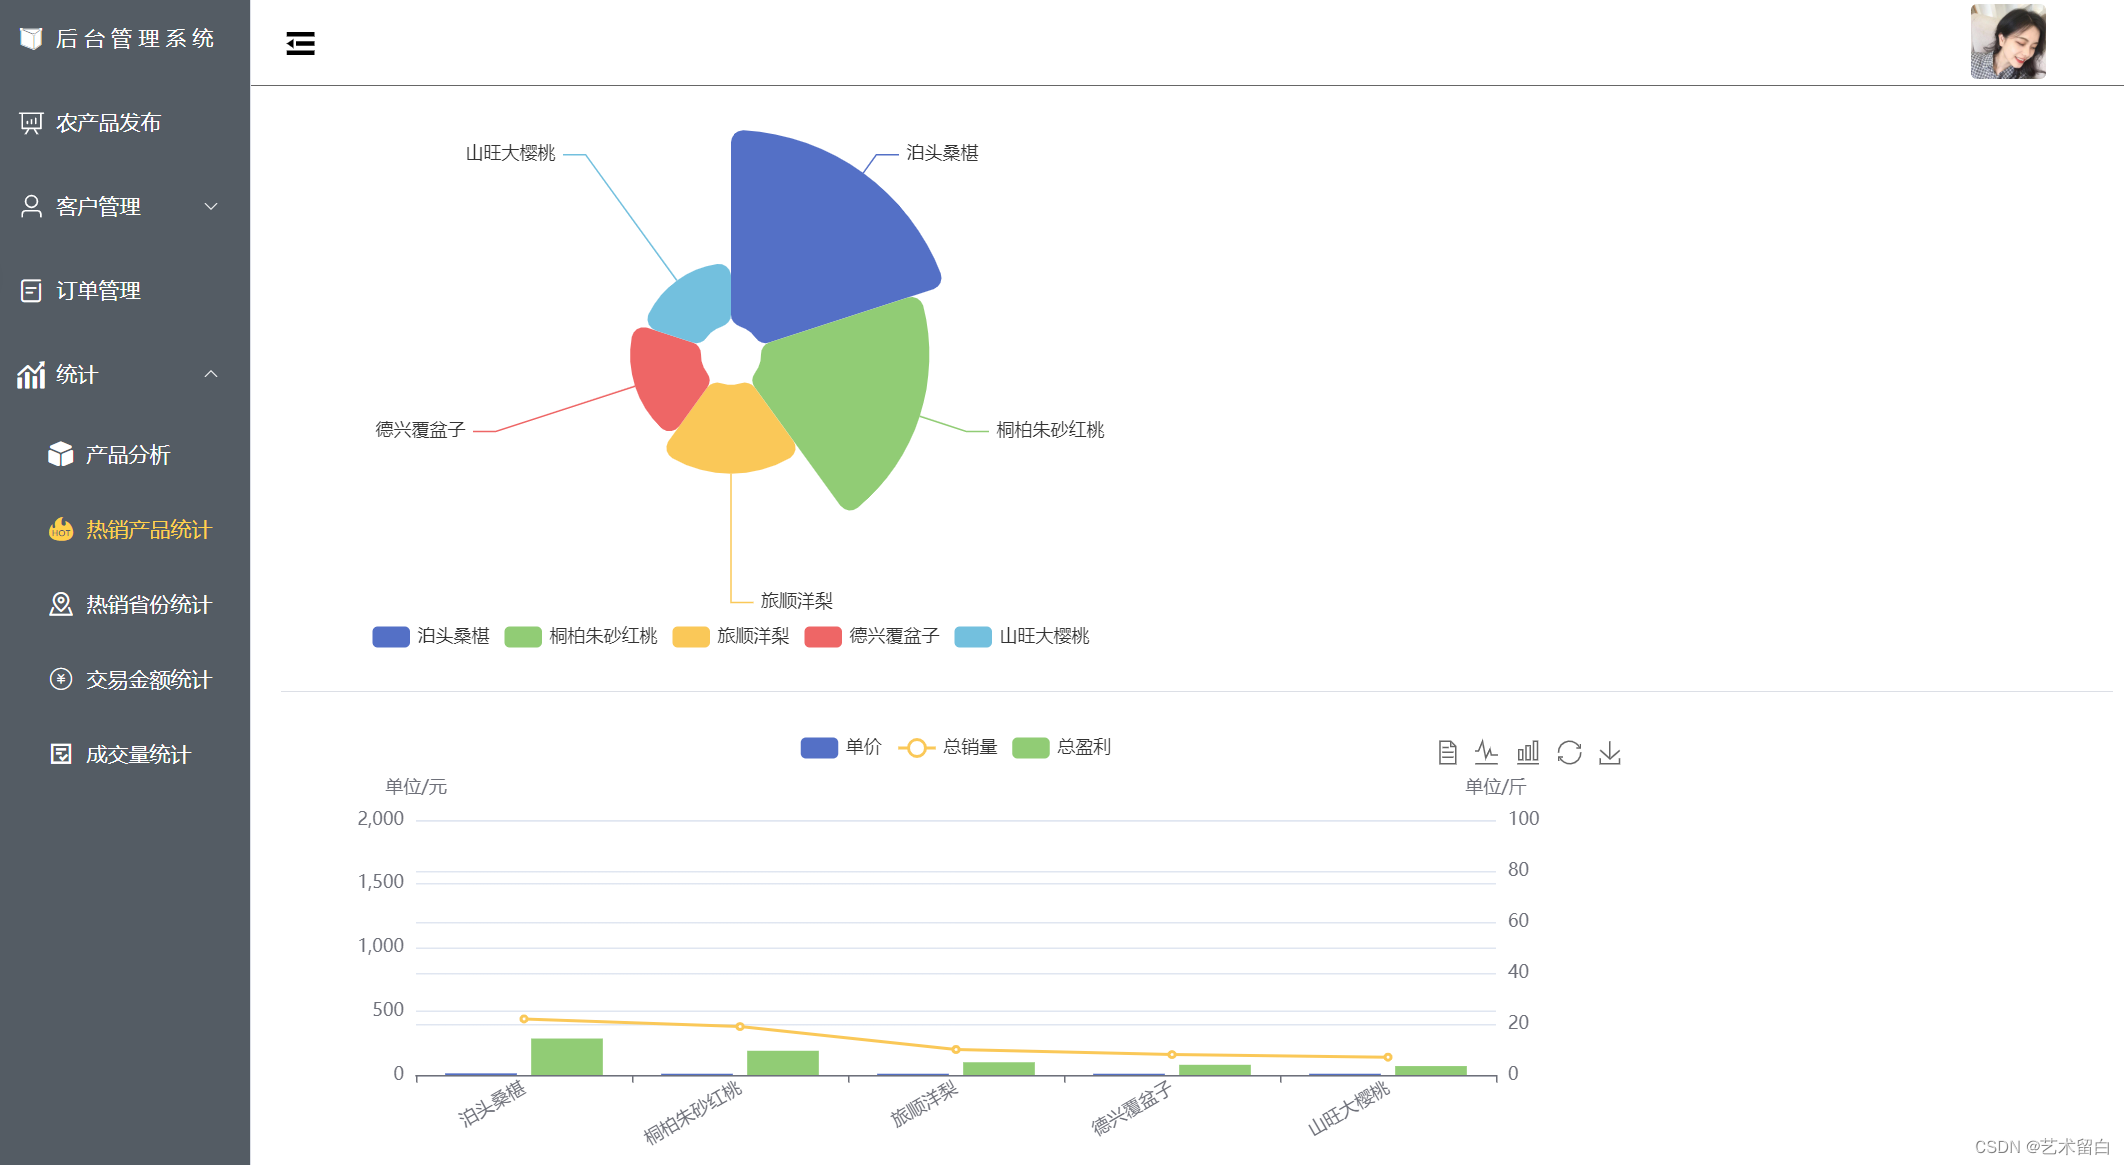Open the chart data view icon
2124x1165 pixels.
1447,752
